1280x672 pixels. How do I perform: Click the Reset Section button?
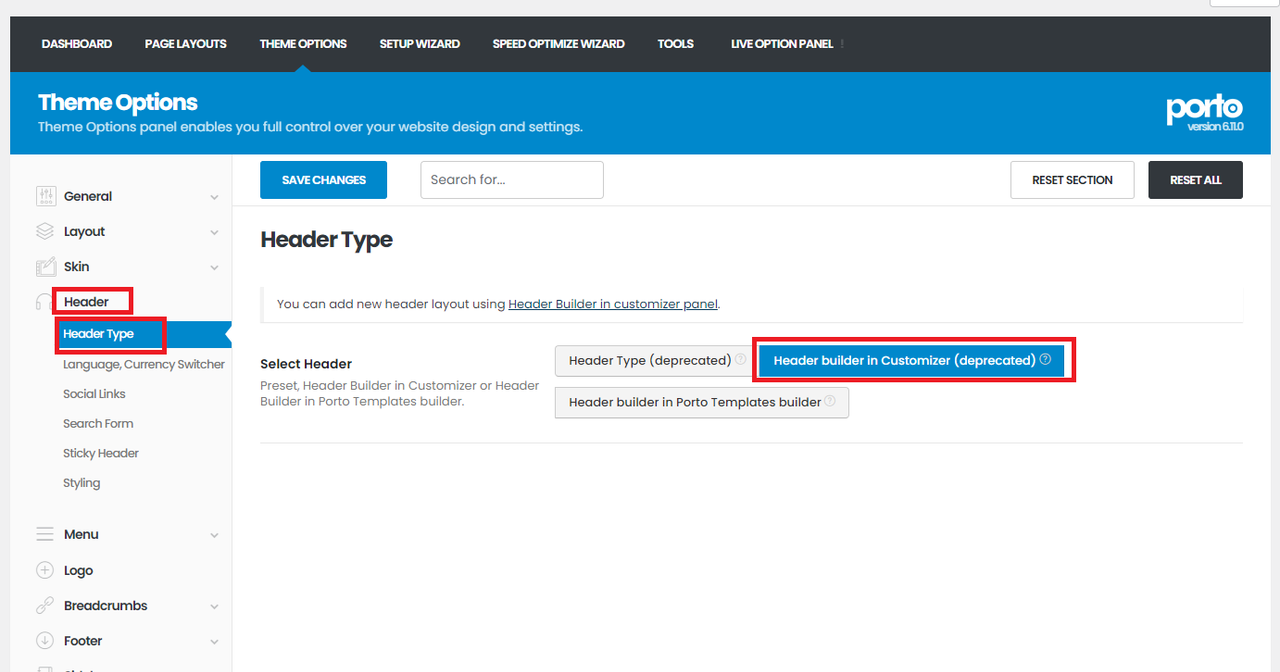(x=1072, y=180)
